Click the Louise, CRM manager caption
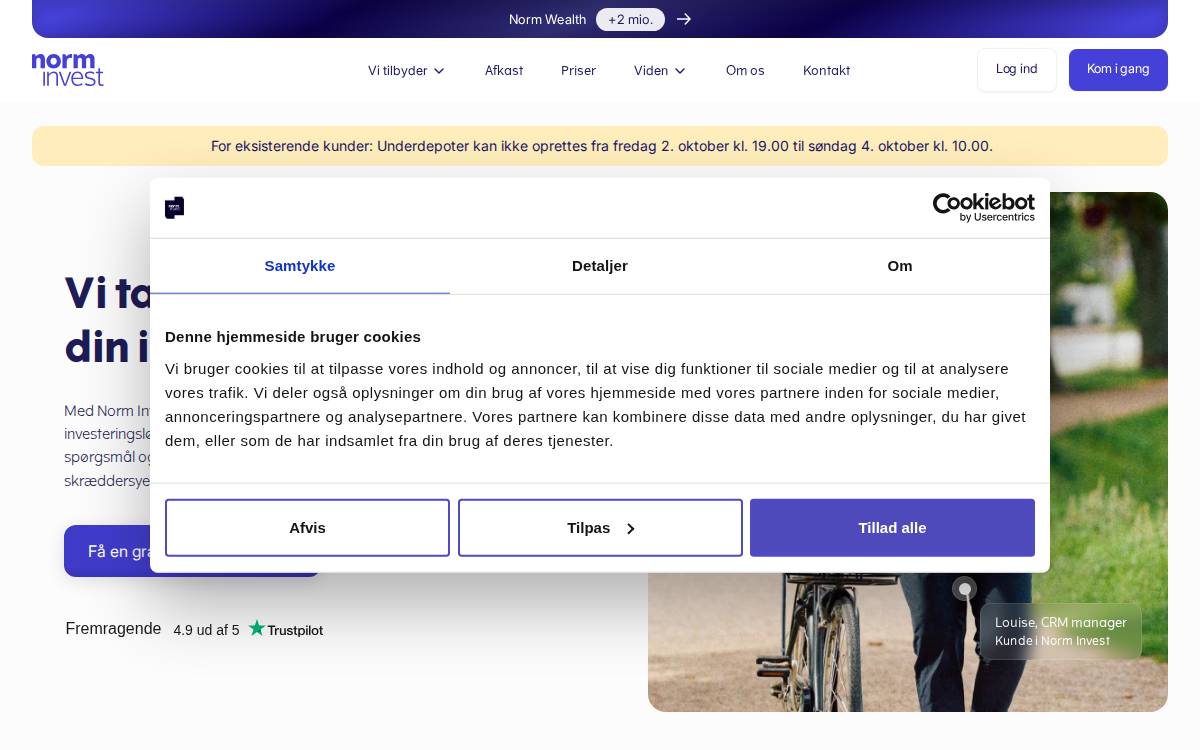Screen dimensions: 1200x750 click(1061, 631)
